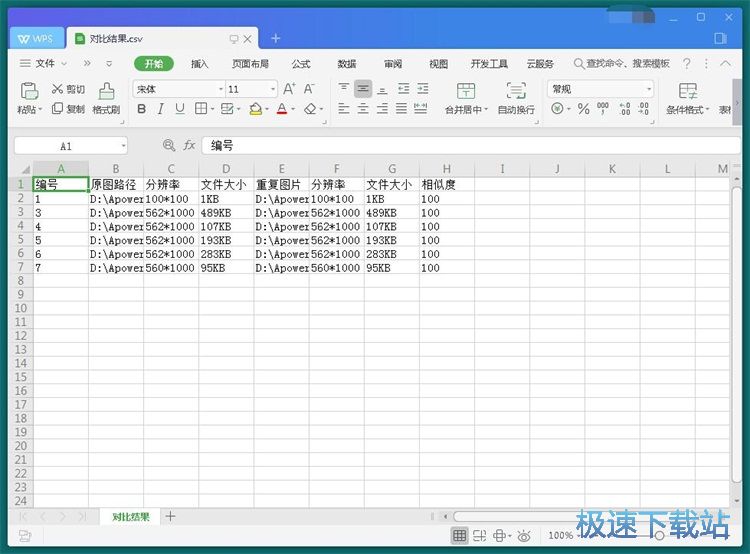Toggle middle vertical alignment
This screenshot has height=554, width=750.
point(363,89)
